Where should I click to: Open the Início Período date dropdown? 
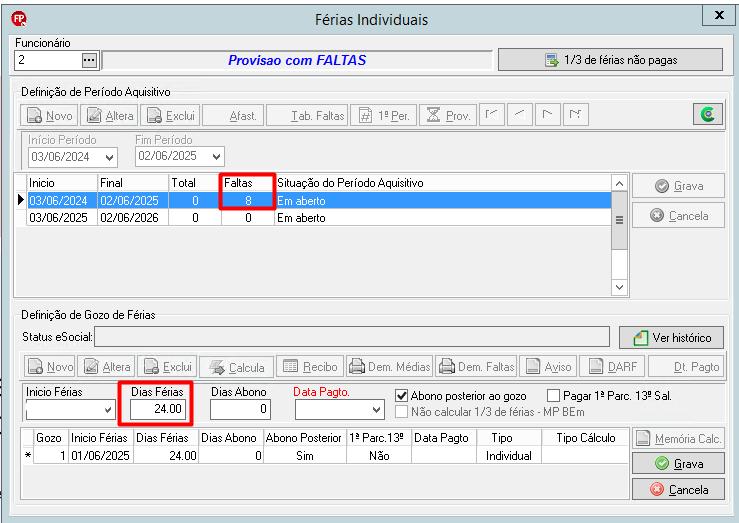tap(109, 157)
